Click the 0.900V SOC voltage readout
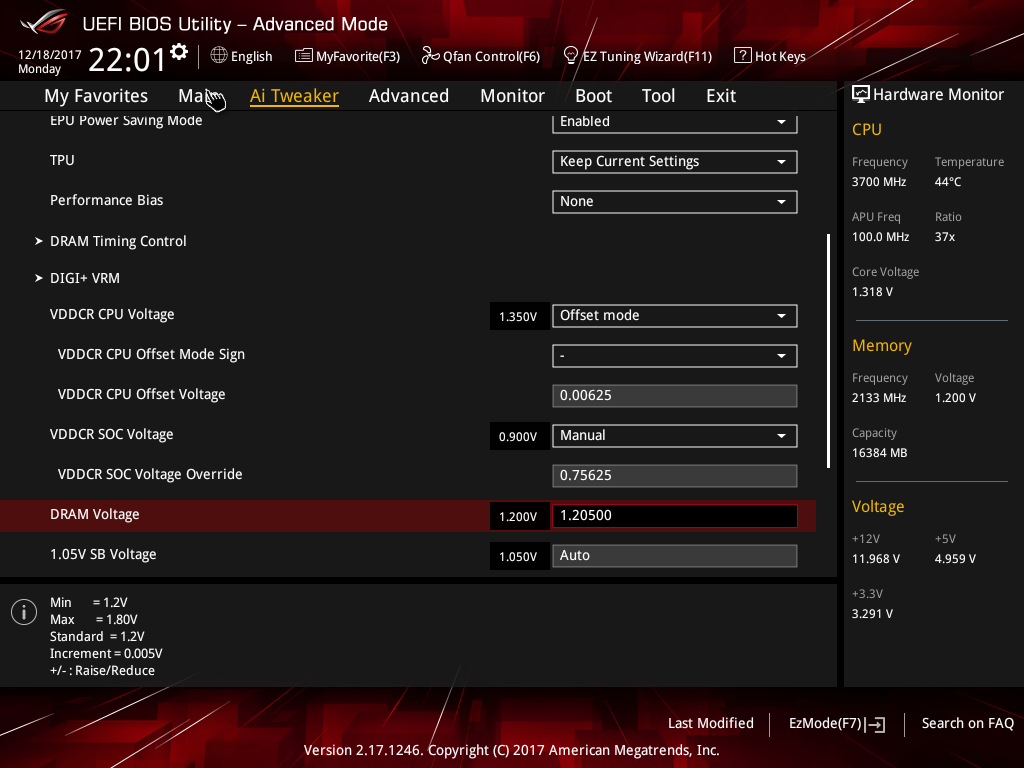Screen dimensions: 1024x768 (518, 437)
